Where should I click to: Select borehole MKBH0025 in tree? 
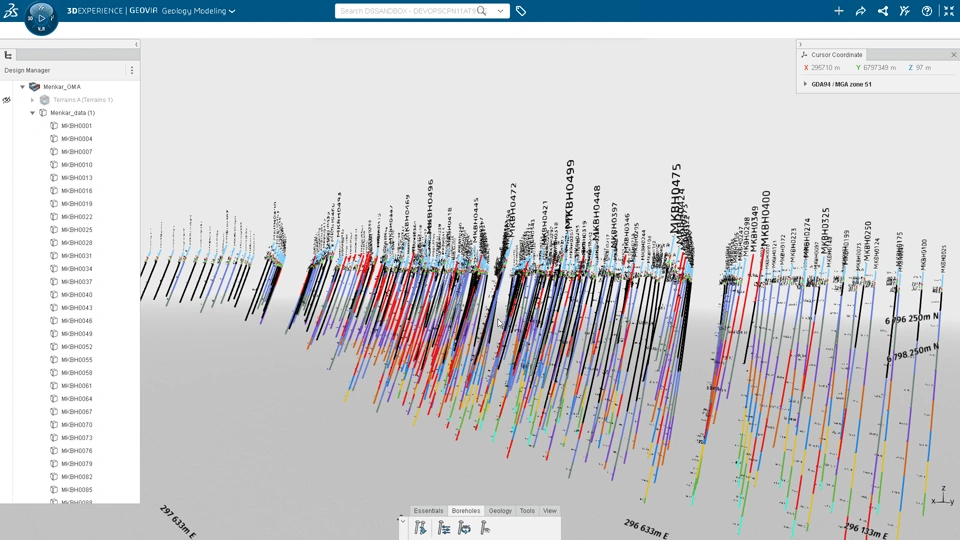pyautogui.click(x=77, y=230)
